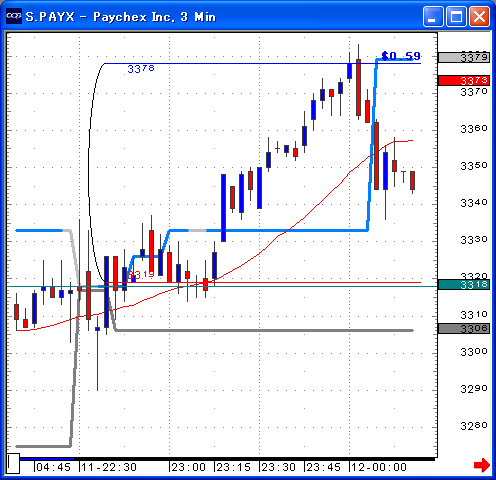This screenshot has width=496, height=480.
Task: Select the red 3373 price marker
Action: tap(464, 80)
